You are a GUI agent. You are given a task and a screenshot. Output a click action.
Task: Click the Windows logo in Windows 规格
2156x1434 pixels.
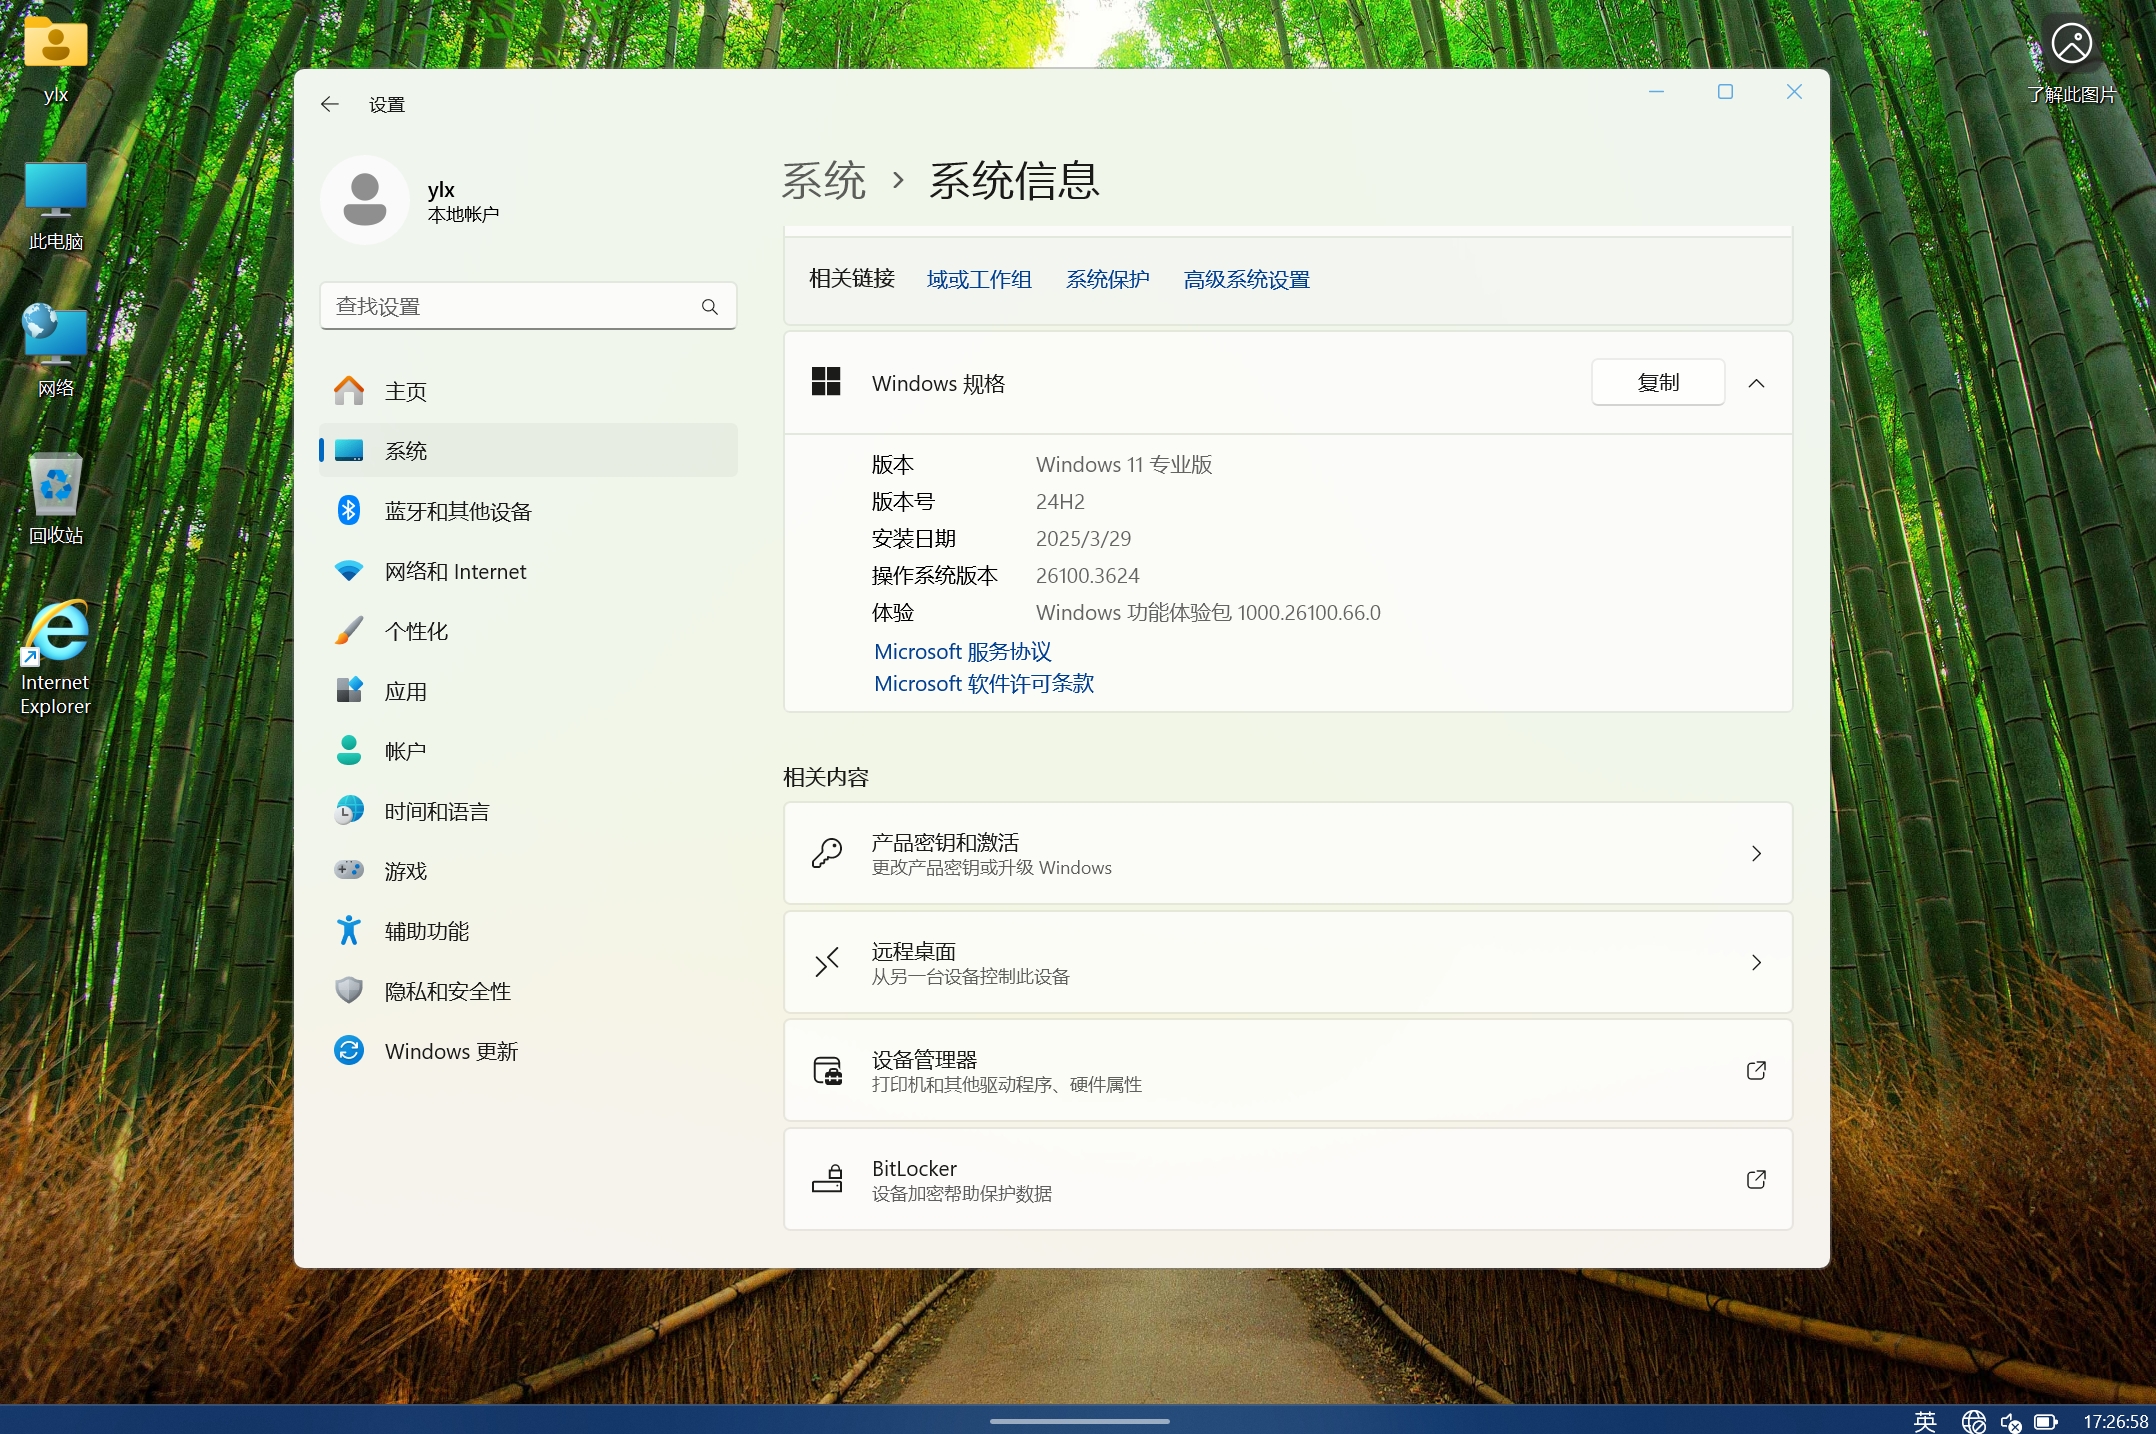pyautogui.click(x=826, y=381)
